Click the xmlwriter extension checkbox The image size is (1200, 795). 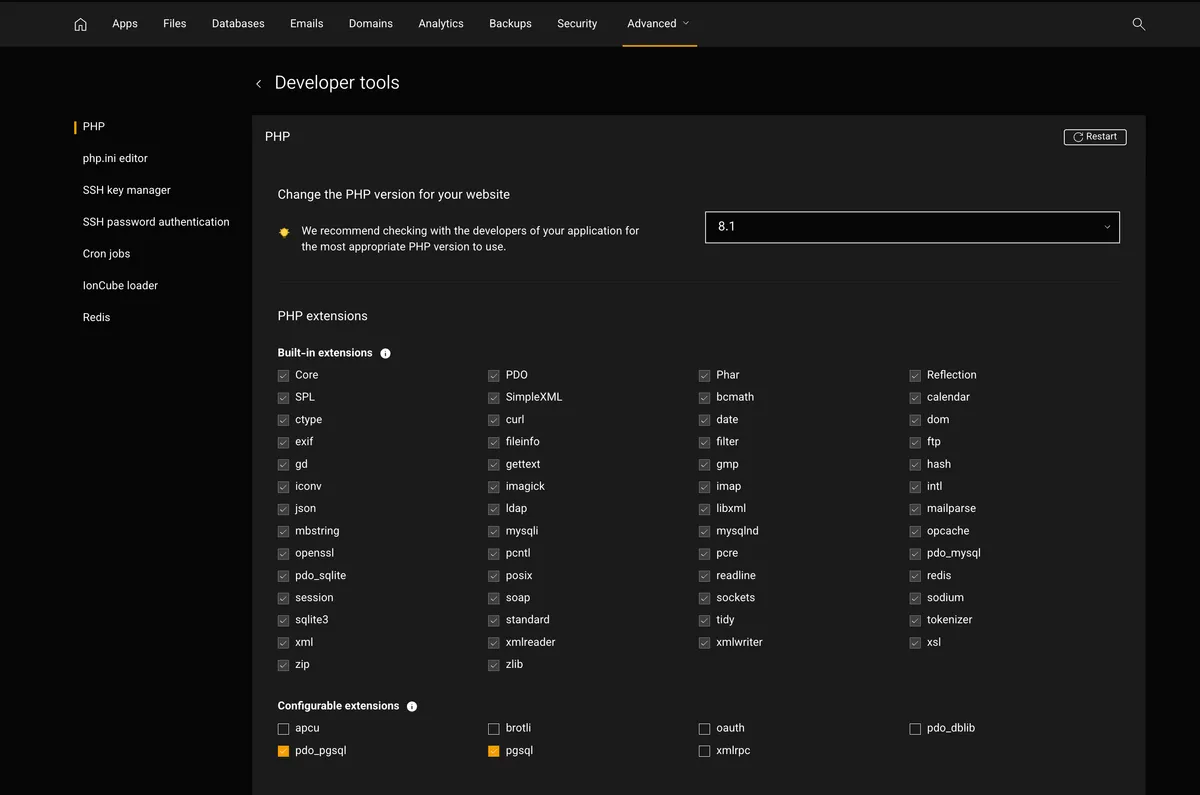coord(705,643)
